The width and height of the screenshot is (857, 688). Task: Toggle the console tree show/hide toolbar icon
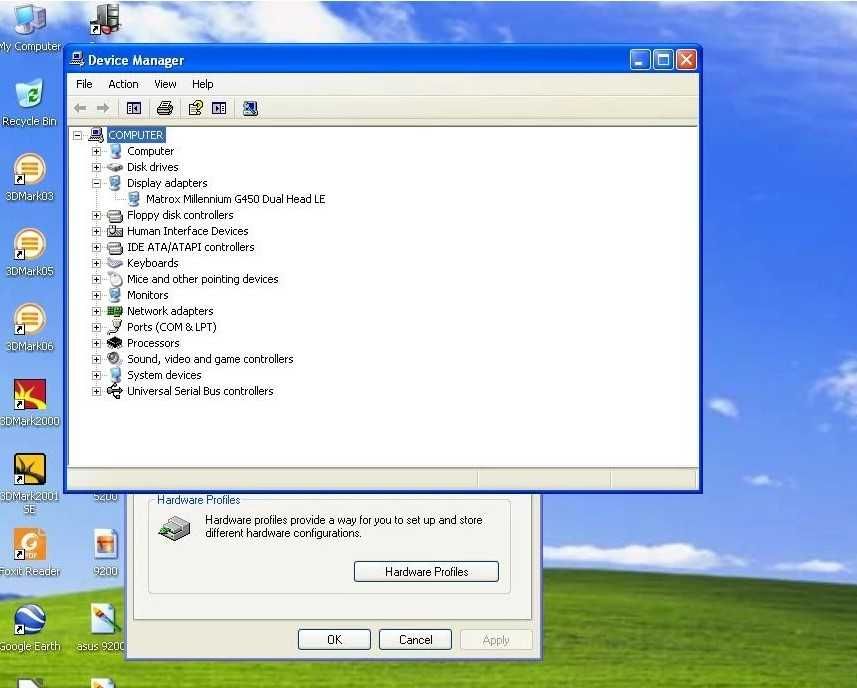[134, 108]
